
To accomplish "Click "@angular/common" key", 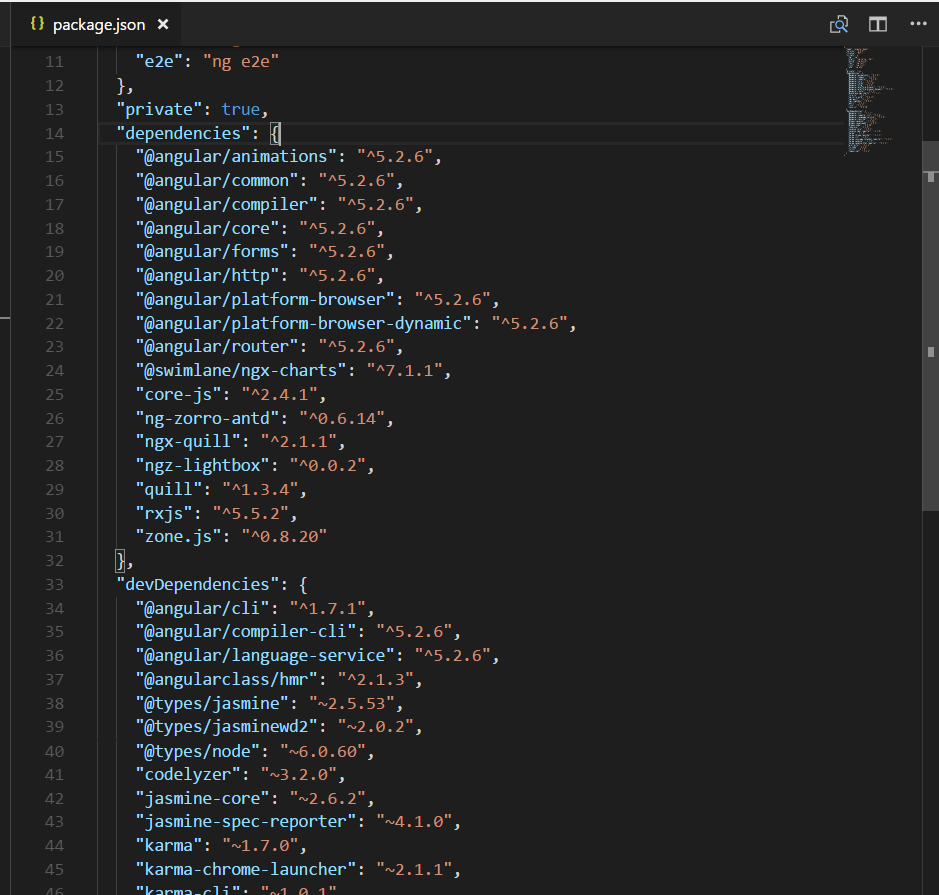I will (217, 180).
